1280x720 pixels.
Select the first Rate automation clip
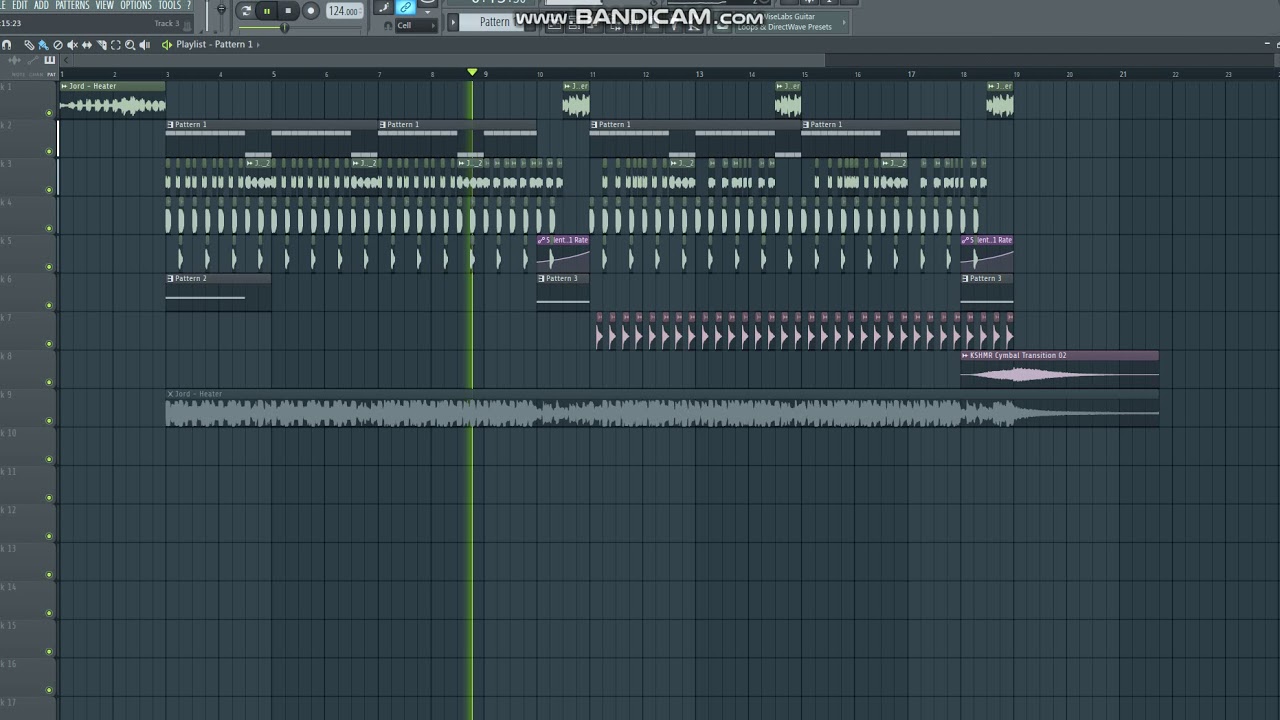(x=563, y=254)
